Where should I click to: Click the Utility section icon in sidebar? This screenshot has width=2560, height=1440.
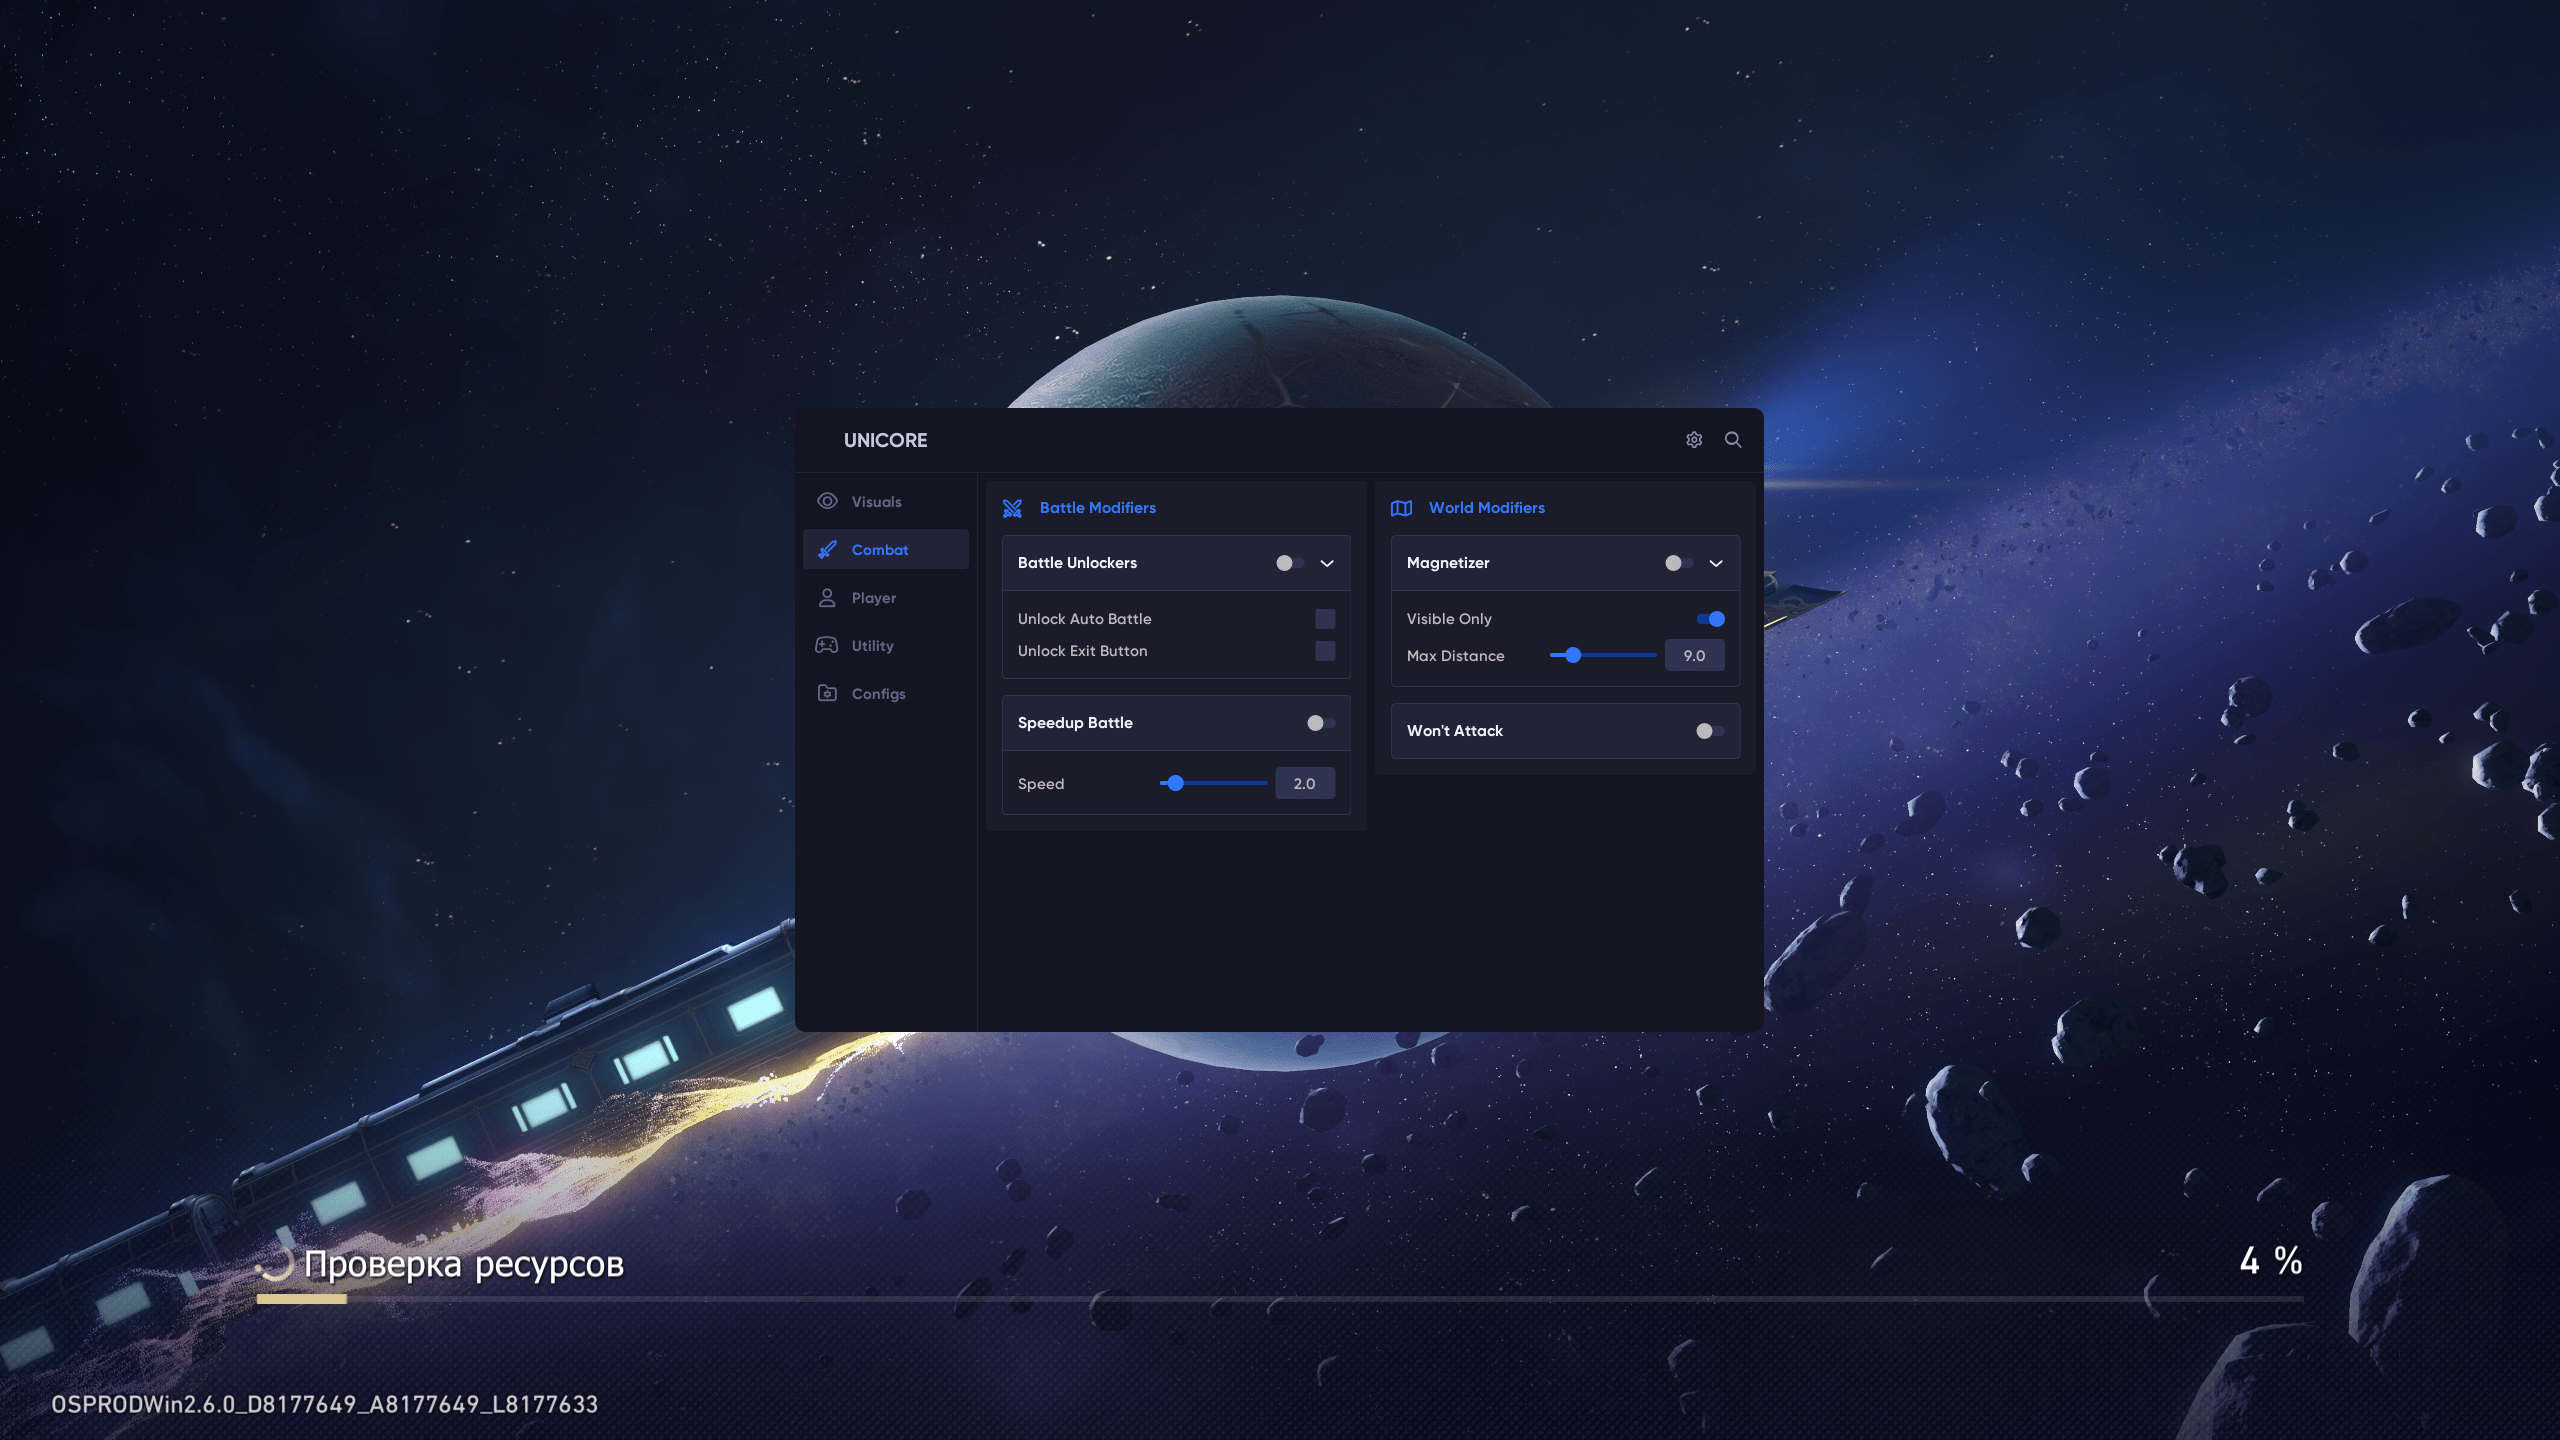[x=826, y=644]
